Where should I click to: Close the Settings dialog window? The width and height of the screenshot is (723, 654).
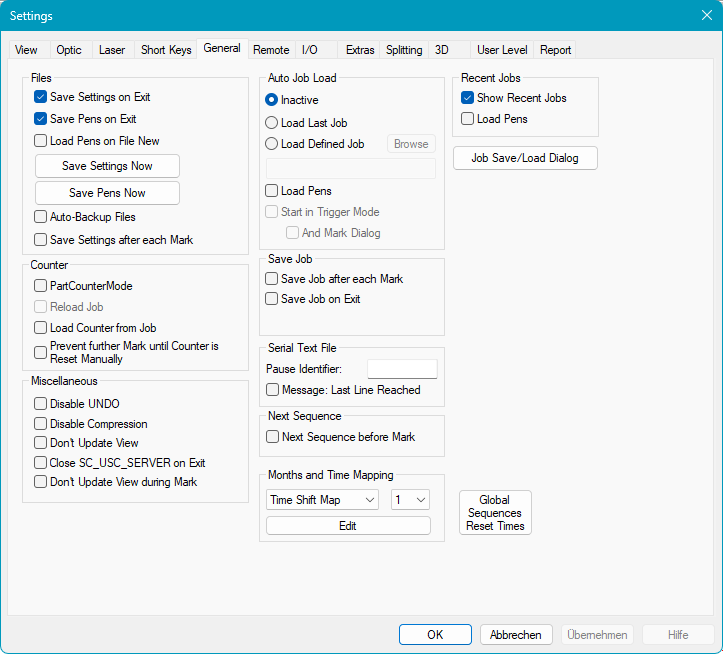(706, 15)
